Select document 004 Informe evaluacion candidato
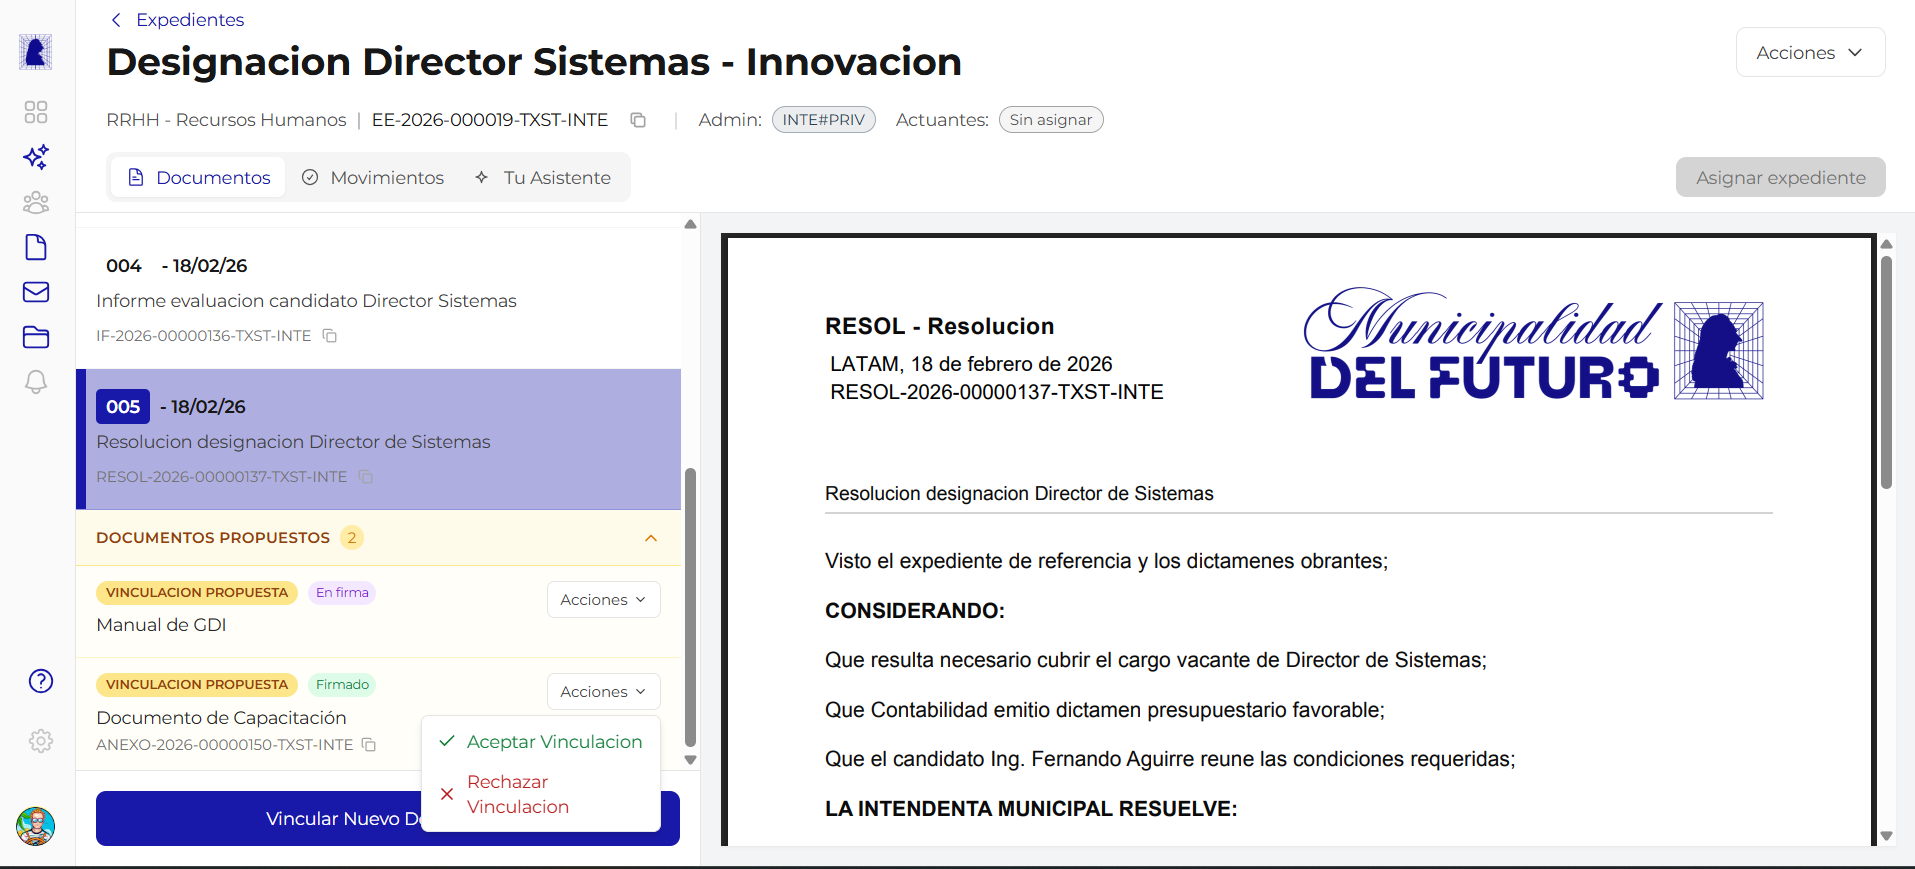This screenshot has height=869, width=1915. pos(306,300)
